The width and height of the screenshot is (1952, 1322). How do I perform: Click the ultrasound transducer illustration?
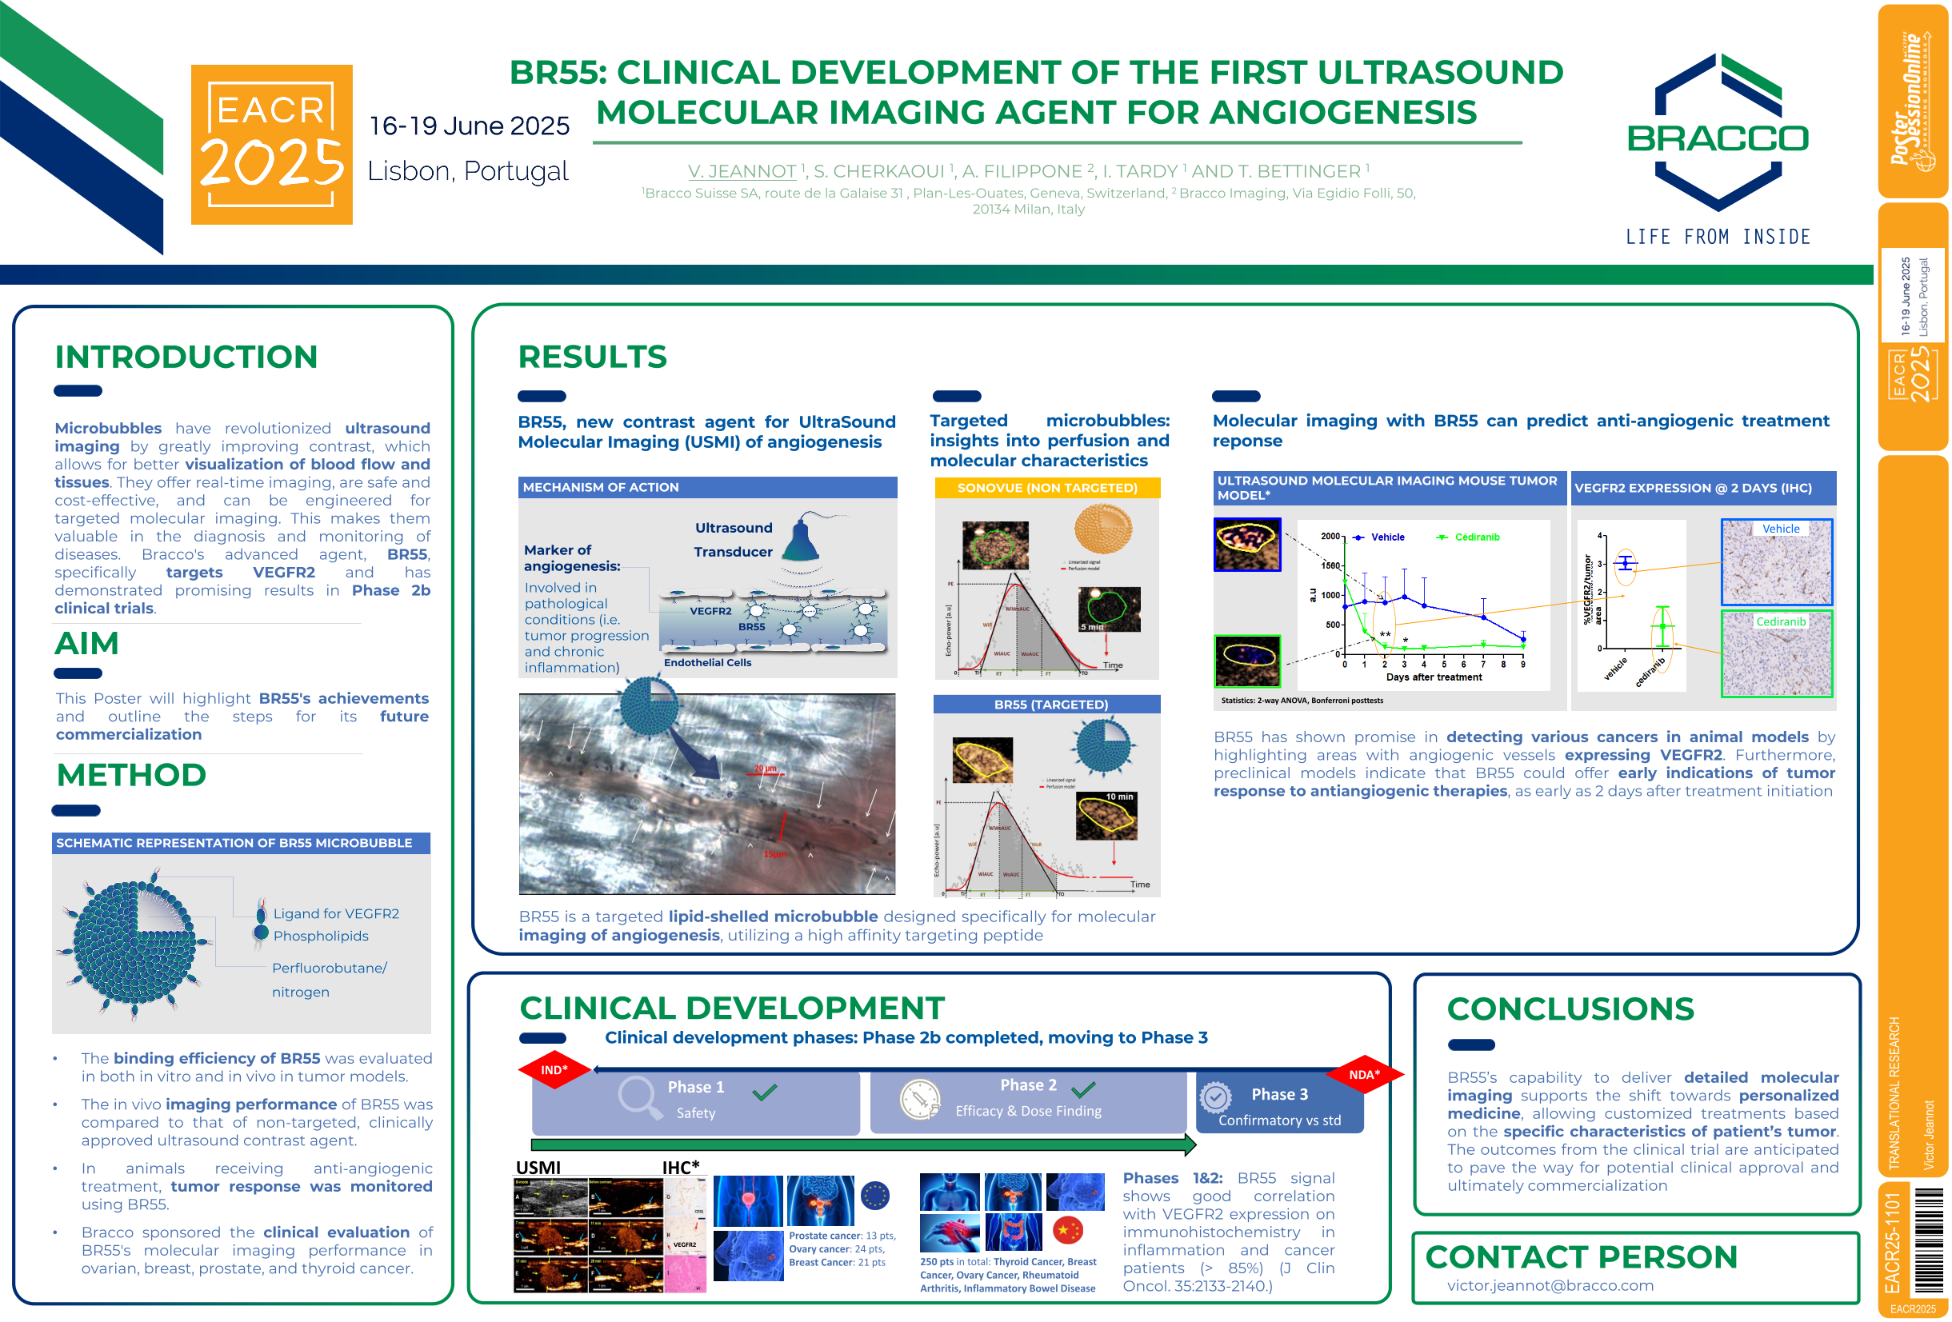802,540
